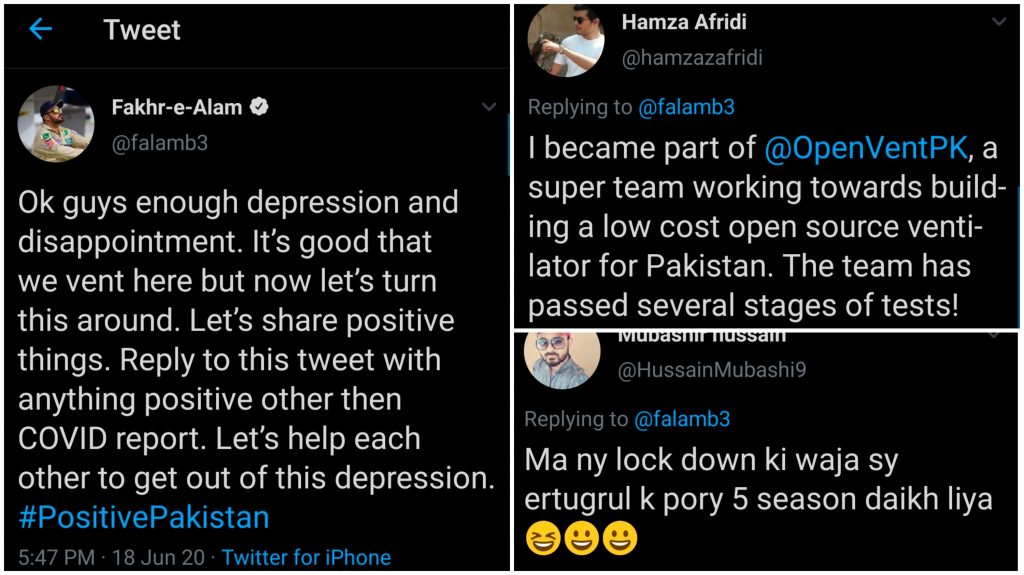
Task: Open the @hamzazafridi handle
Action: tap(692, 58)
